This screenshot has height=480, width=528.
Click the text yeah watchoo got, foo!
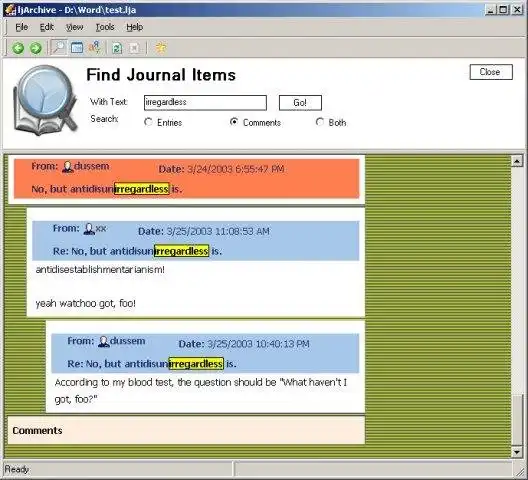86,303
